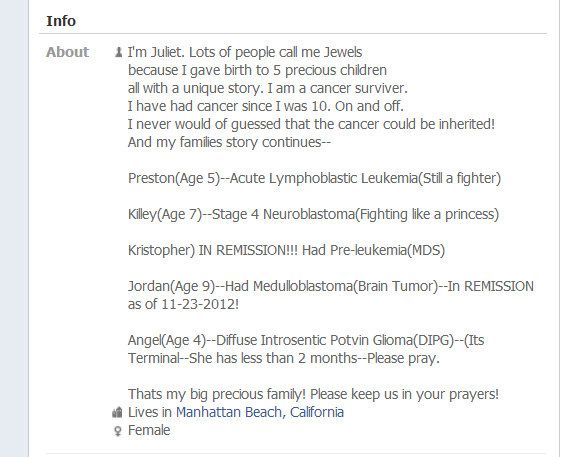Image resolution: width=562 pixels, height=457 pixels.
Task: Click the 'cancer could be inherited' line
Action: pyautogui.click(x=311, y=124)
